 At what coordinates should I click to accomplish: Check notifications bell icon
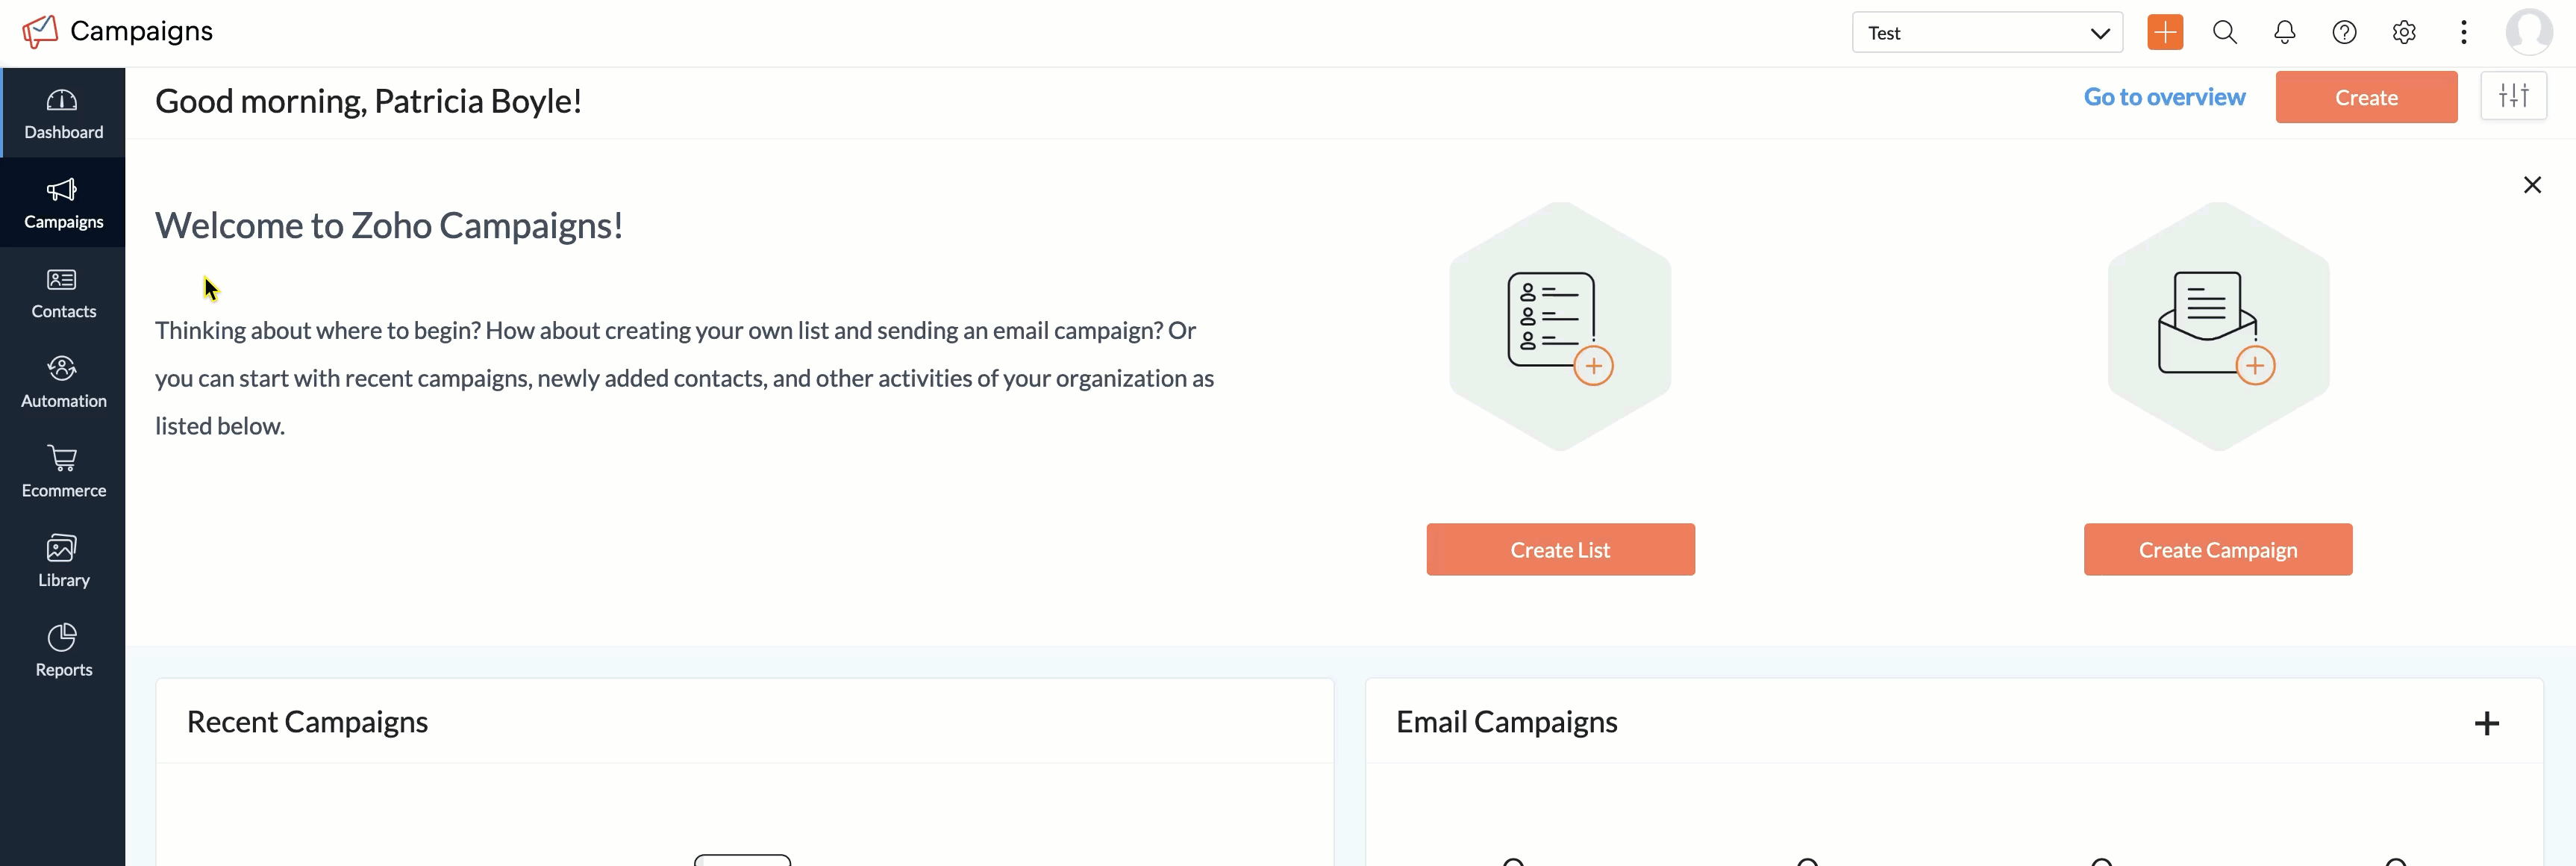click(2284, 33)
